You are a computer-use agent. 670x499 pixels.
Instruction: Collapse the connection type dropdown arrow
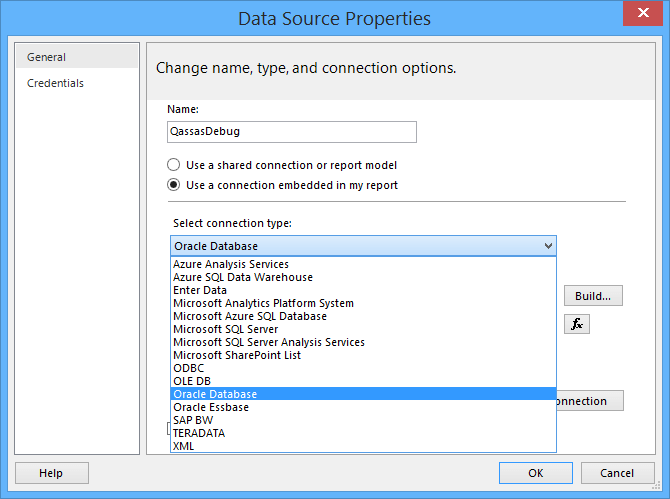tap(548, 246)
